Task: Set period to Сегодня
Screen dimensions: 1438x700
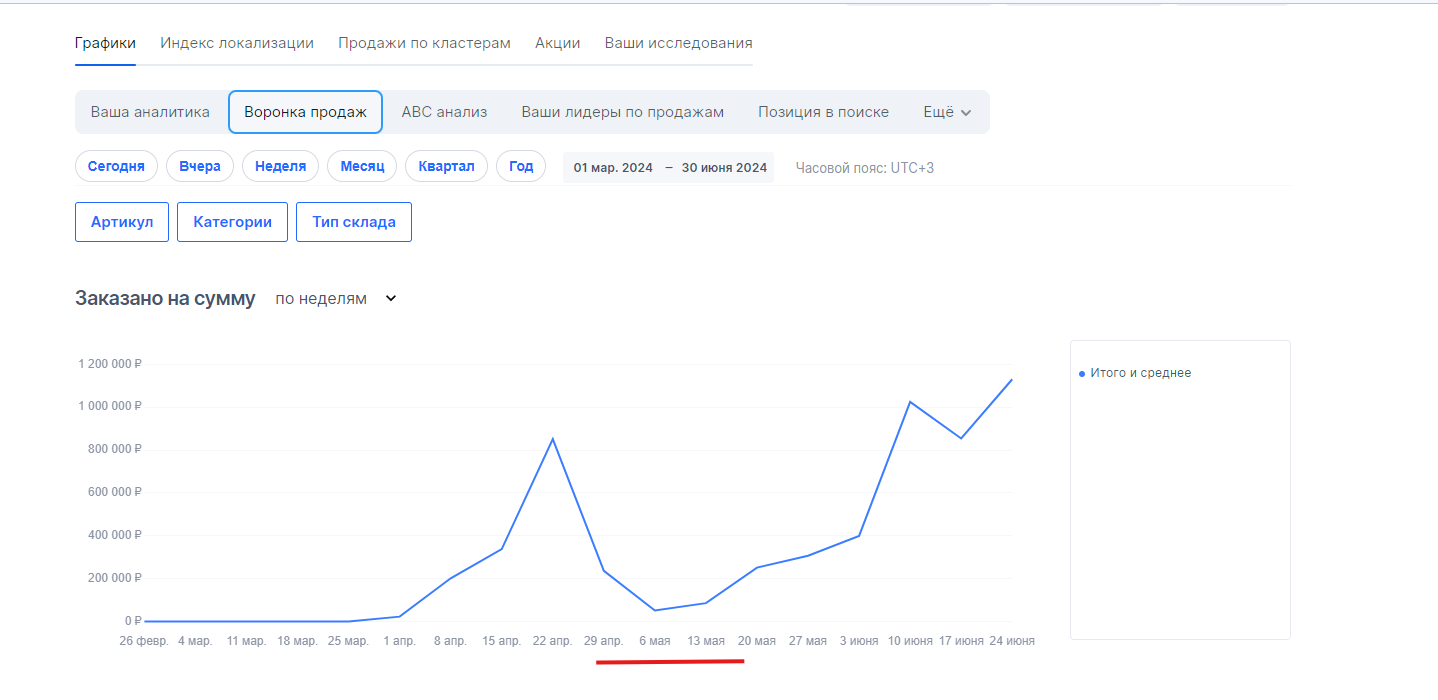Action: [x=116, y=166]
